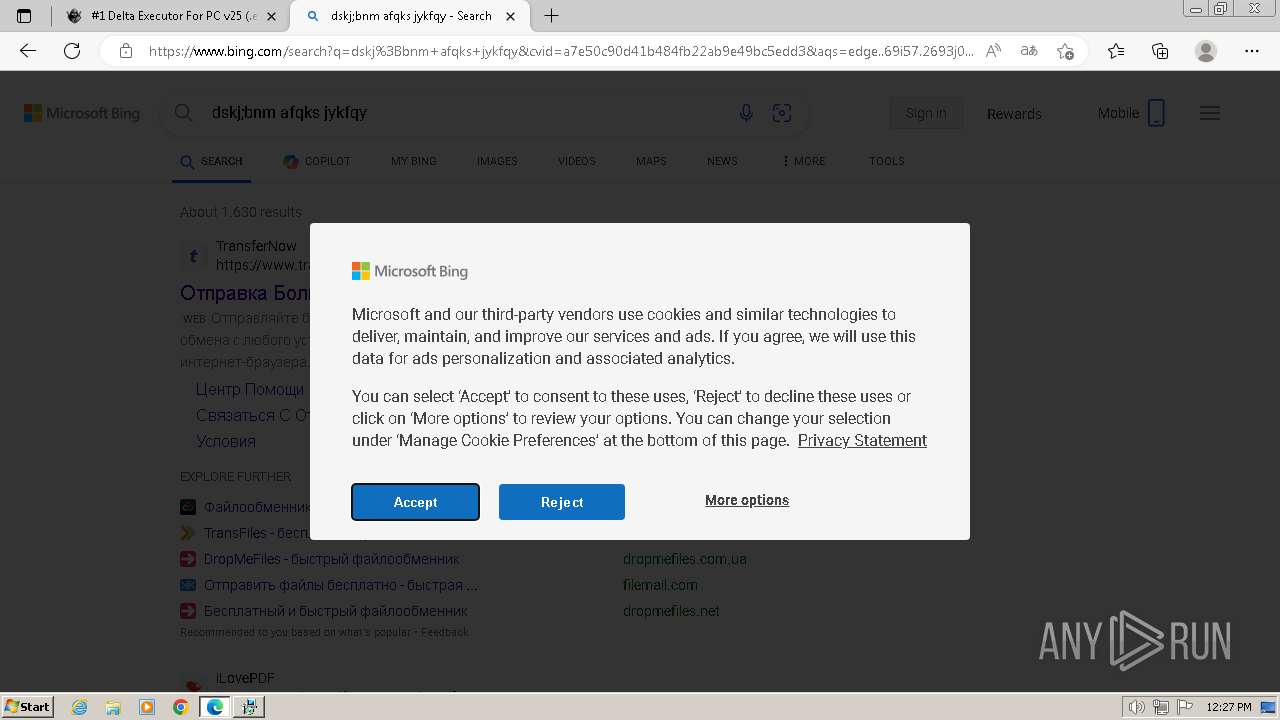
Task: Launch Internet Explorer from taskbar
Action: pyautogui.click(x=79, y=707)
